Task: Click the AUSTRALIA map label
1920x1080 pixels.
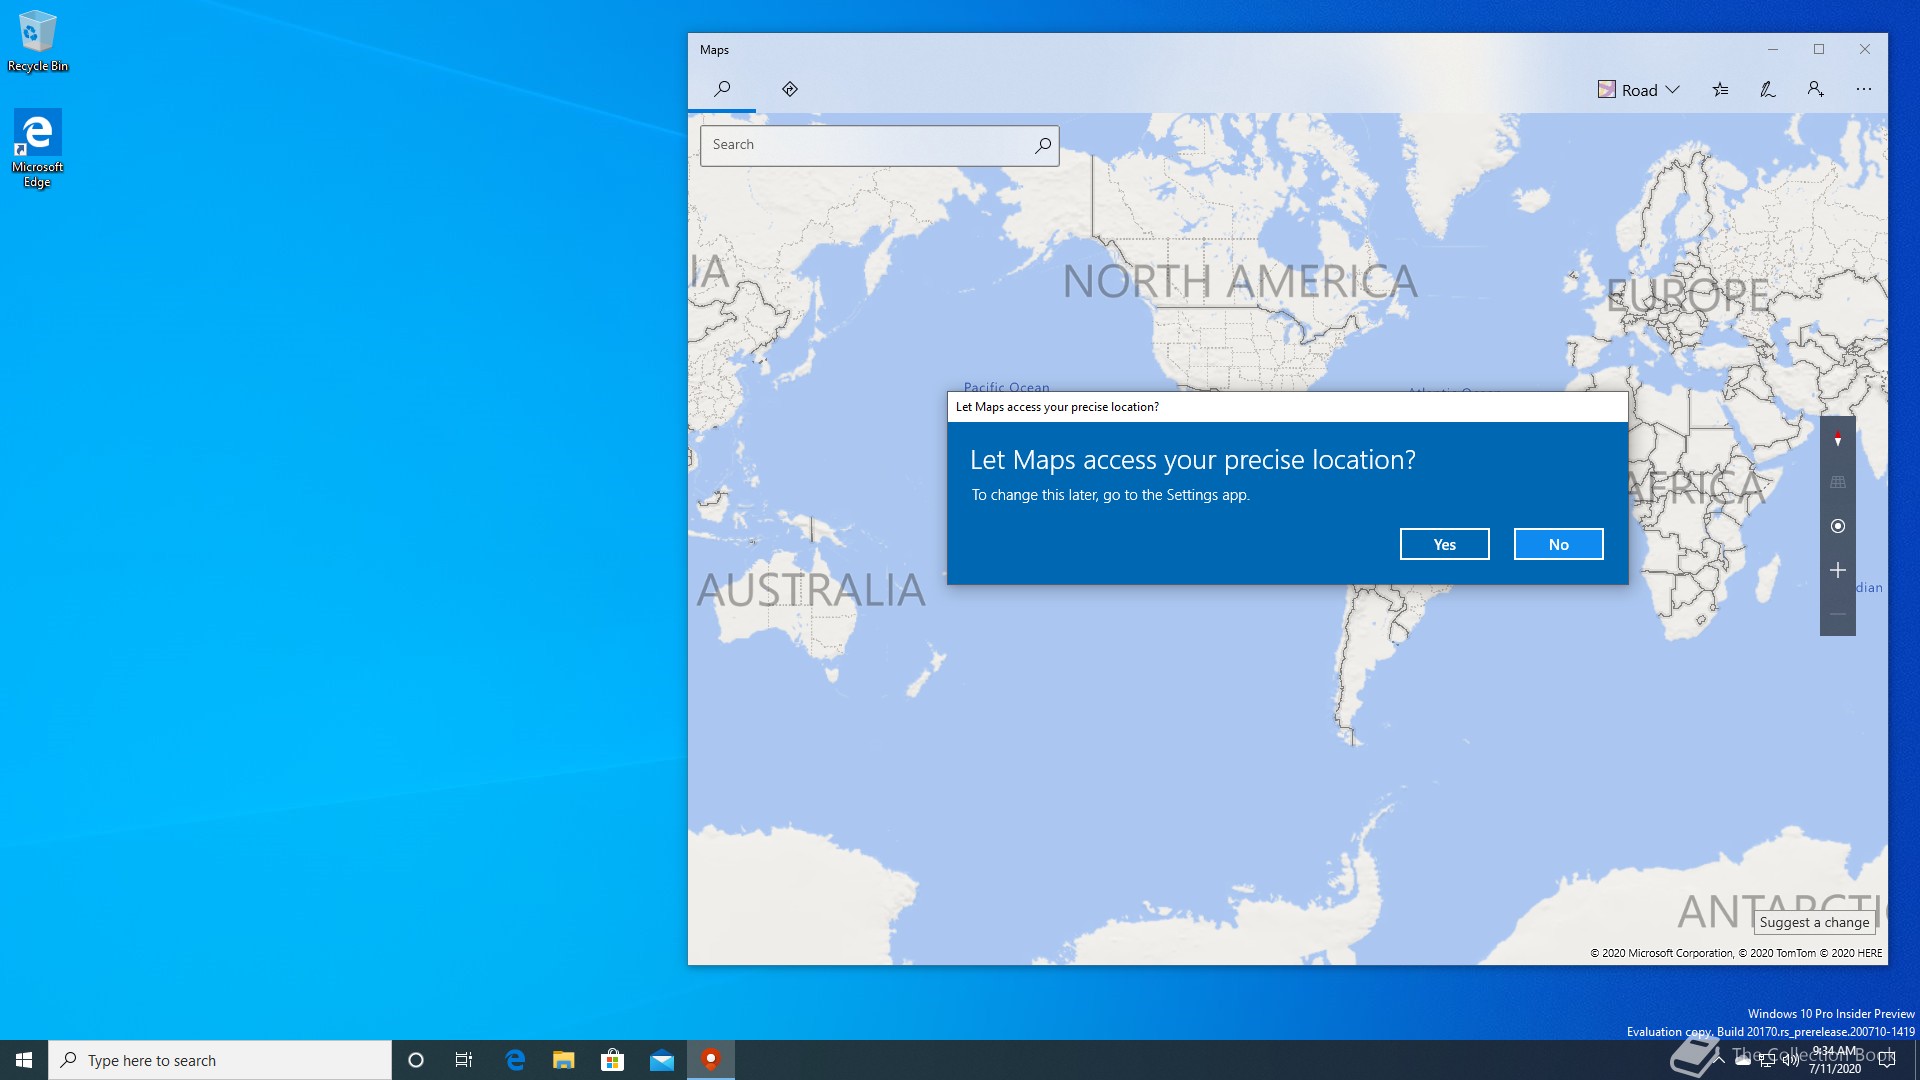Action: tap(811, 590)
